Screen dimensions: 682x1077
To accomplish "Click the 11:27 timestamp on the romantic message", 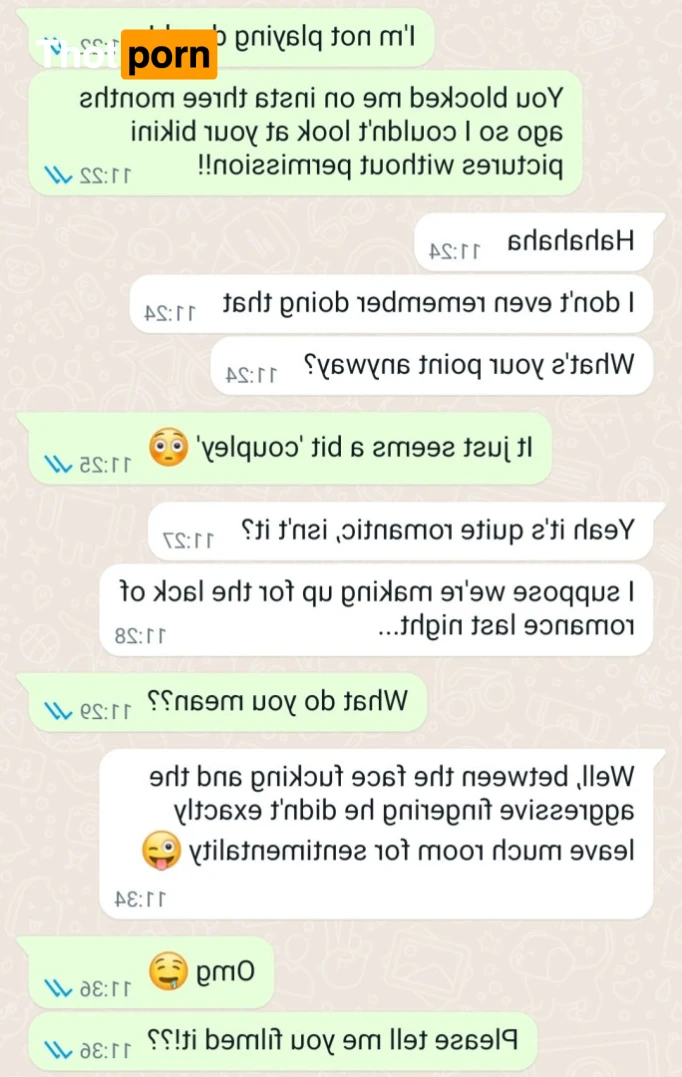I will coord(188,541).
